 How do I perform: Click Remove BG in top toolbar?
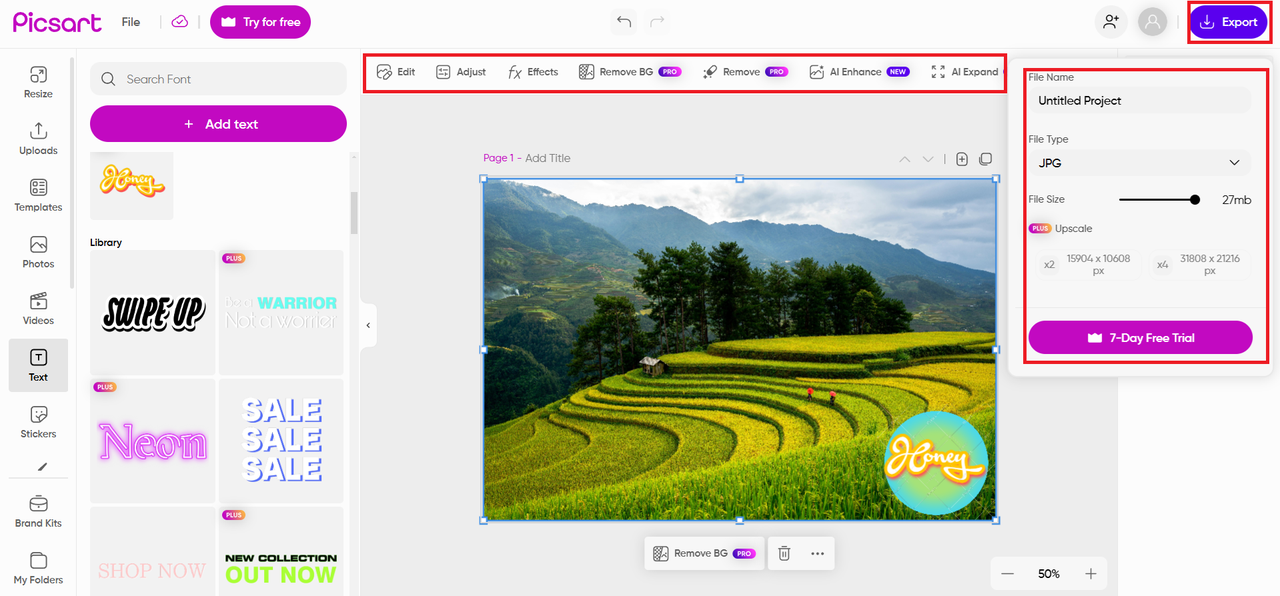pyautogui.click(x=630, y=72)
